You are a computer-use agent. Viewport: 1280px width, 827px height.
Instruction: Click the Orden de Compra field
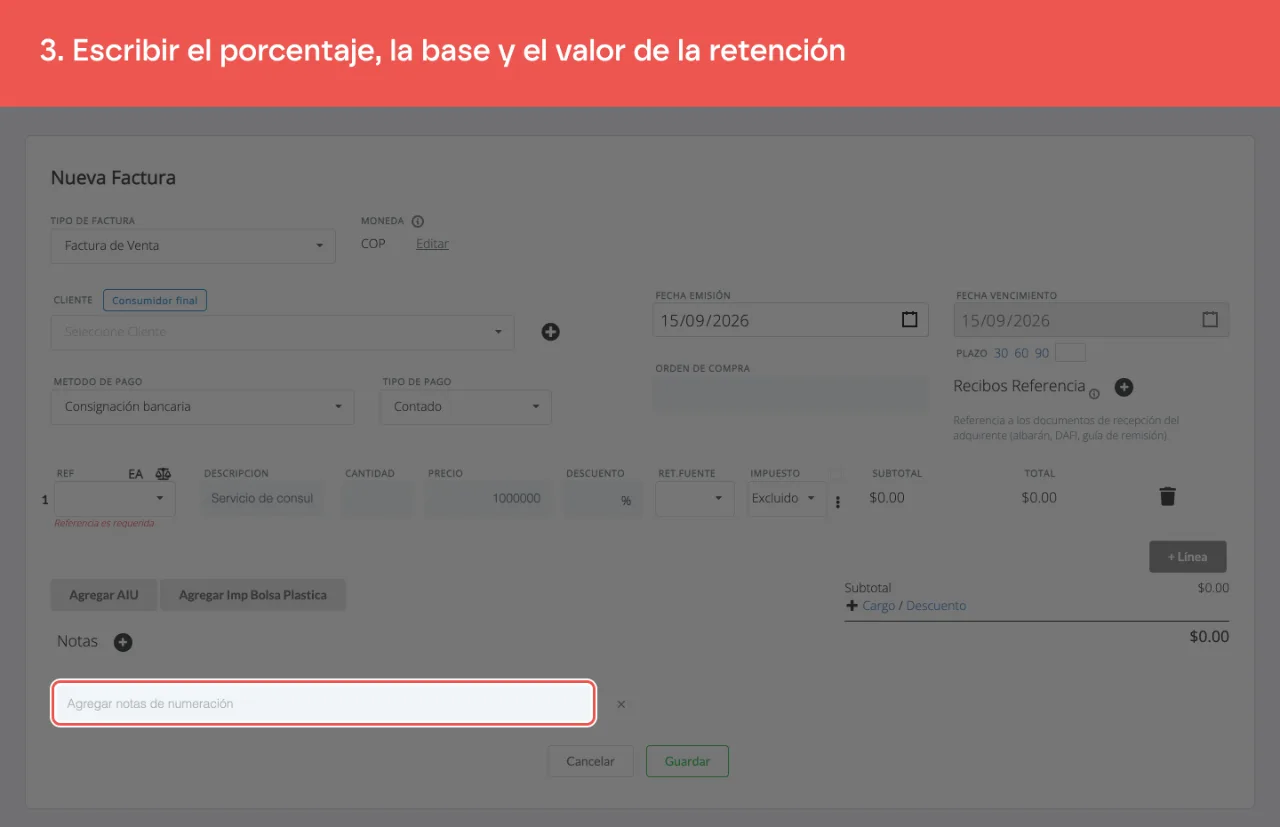point(791,395)
